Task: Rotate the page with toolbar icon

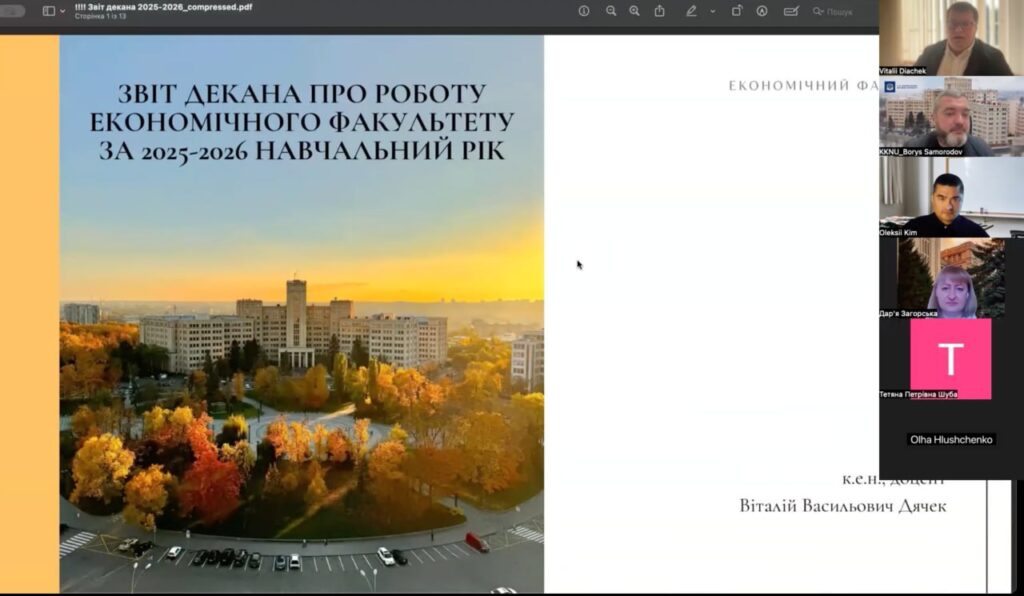Action: pos(737,11)
